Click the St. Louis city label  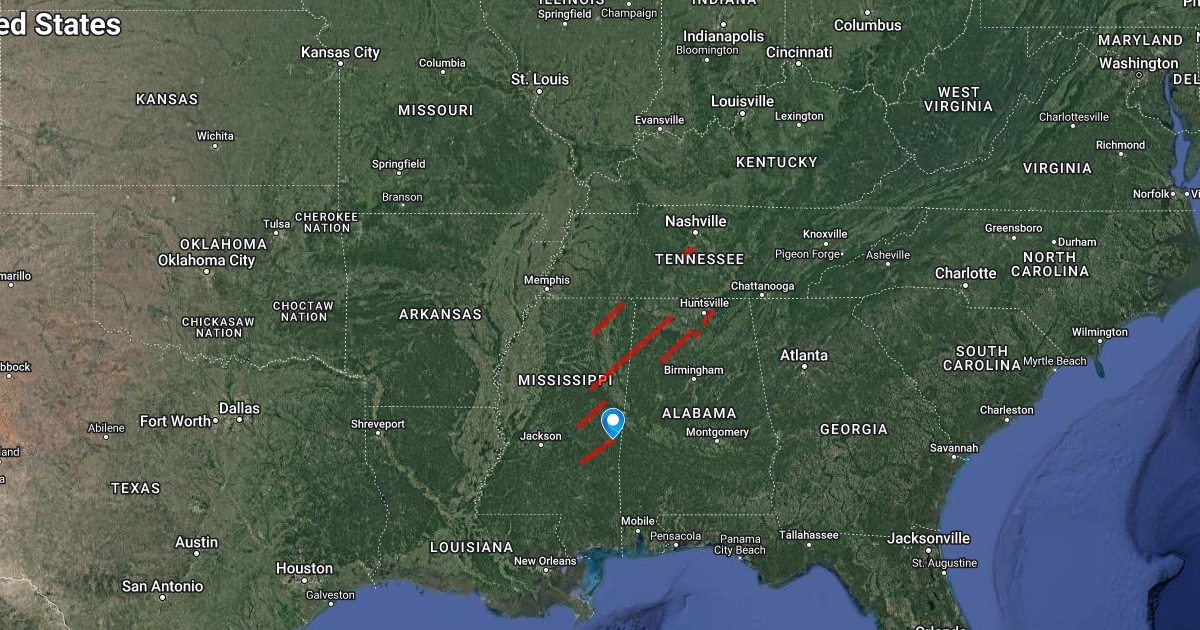(x=540, y=79)
